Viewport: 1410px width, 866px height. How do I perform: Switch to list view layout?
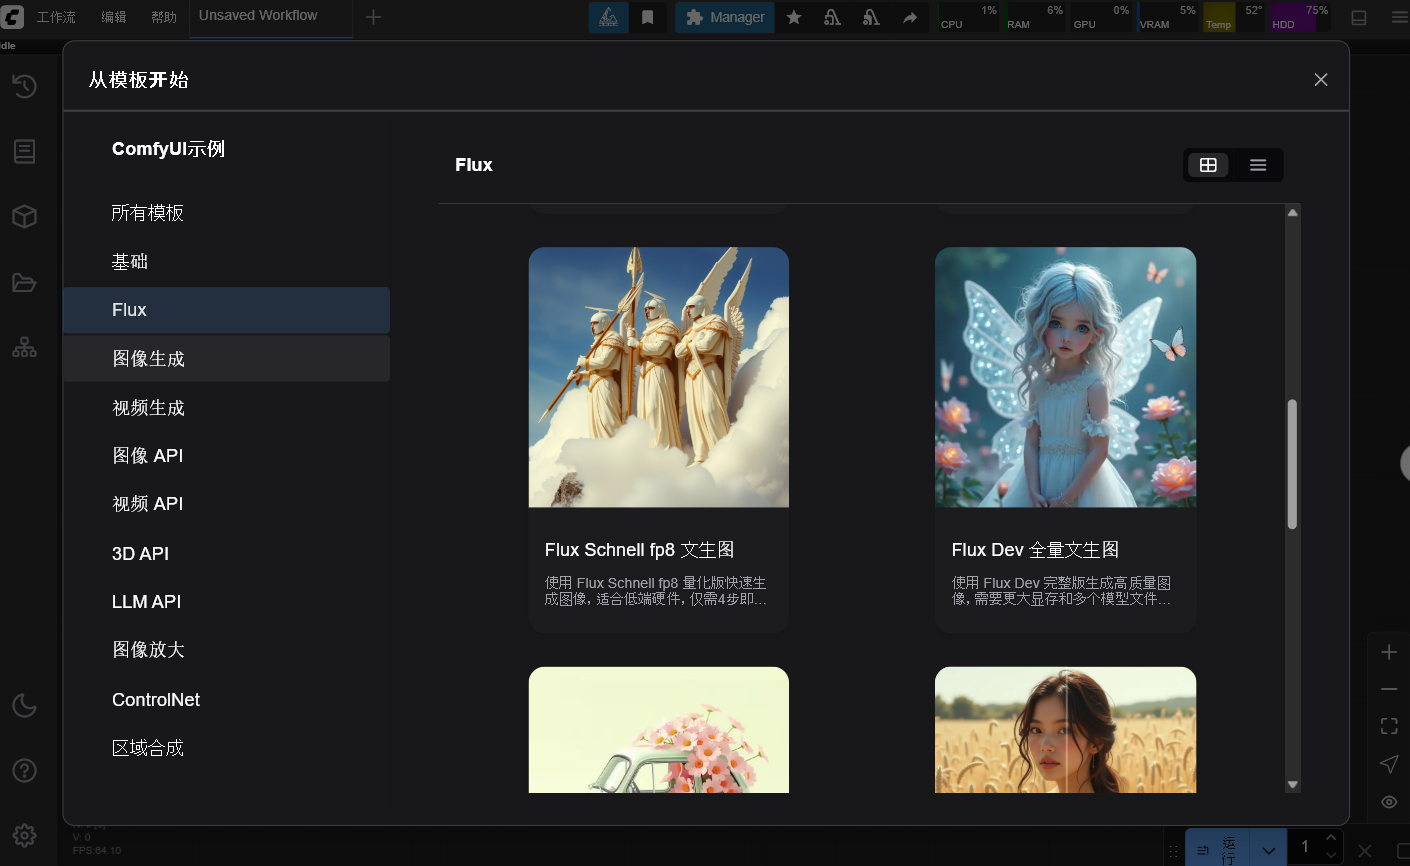tap(1258, 165)
